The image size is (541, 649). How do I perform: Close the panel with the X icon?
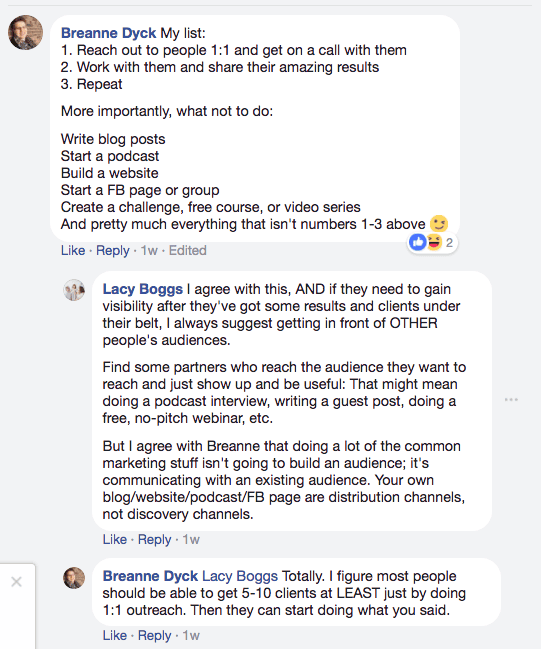pyautogui.click(x=17, y=582)
